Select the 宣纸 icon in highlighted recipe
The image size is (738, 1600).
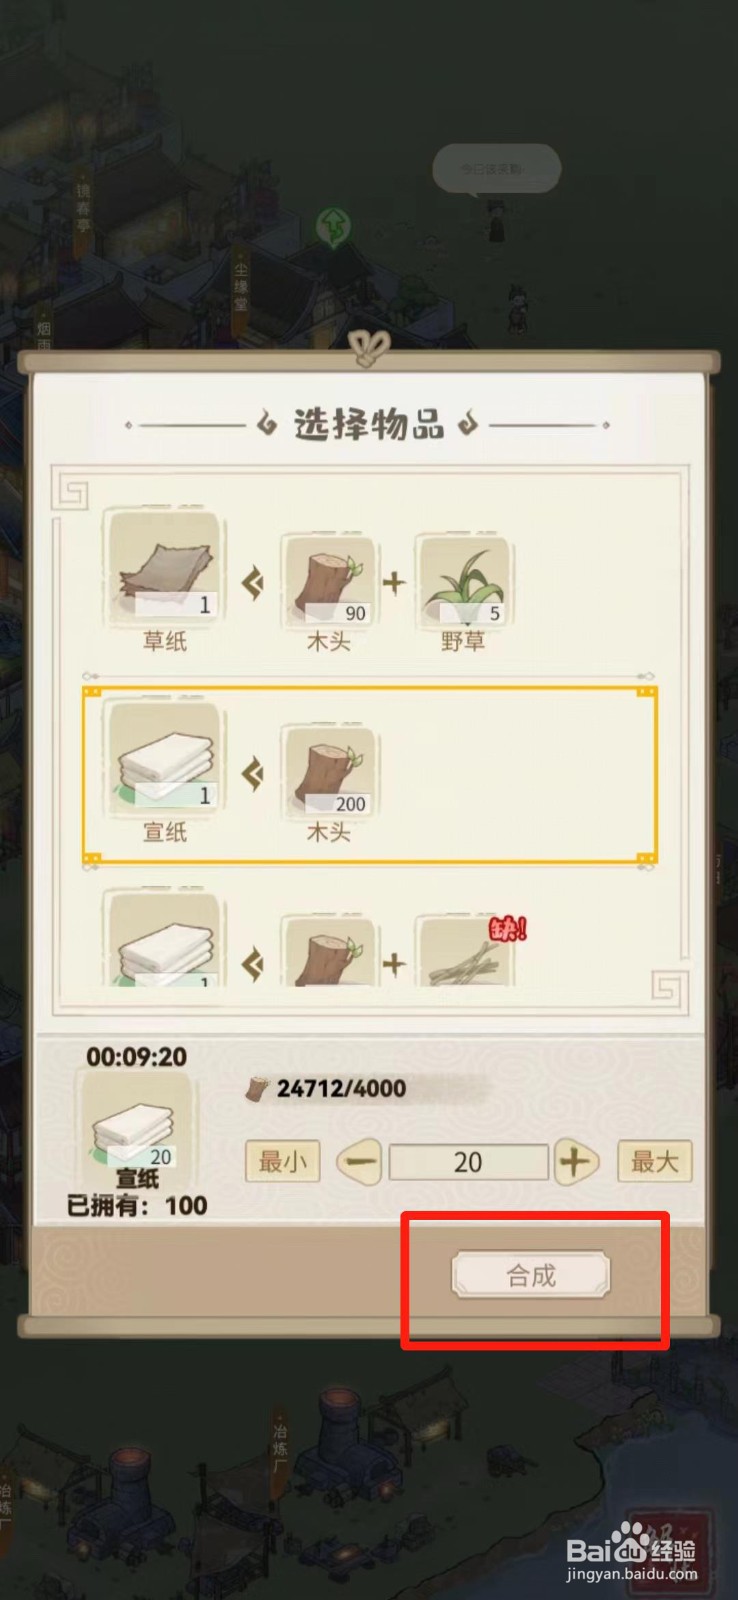[165, 757]
